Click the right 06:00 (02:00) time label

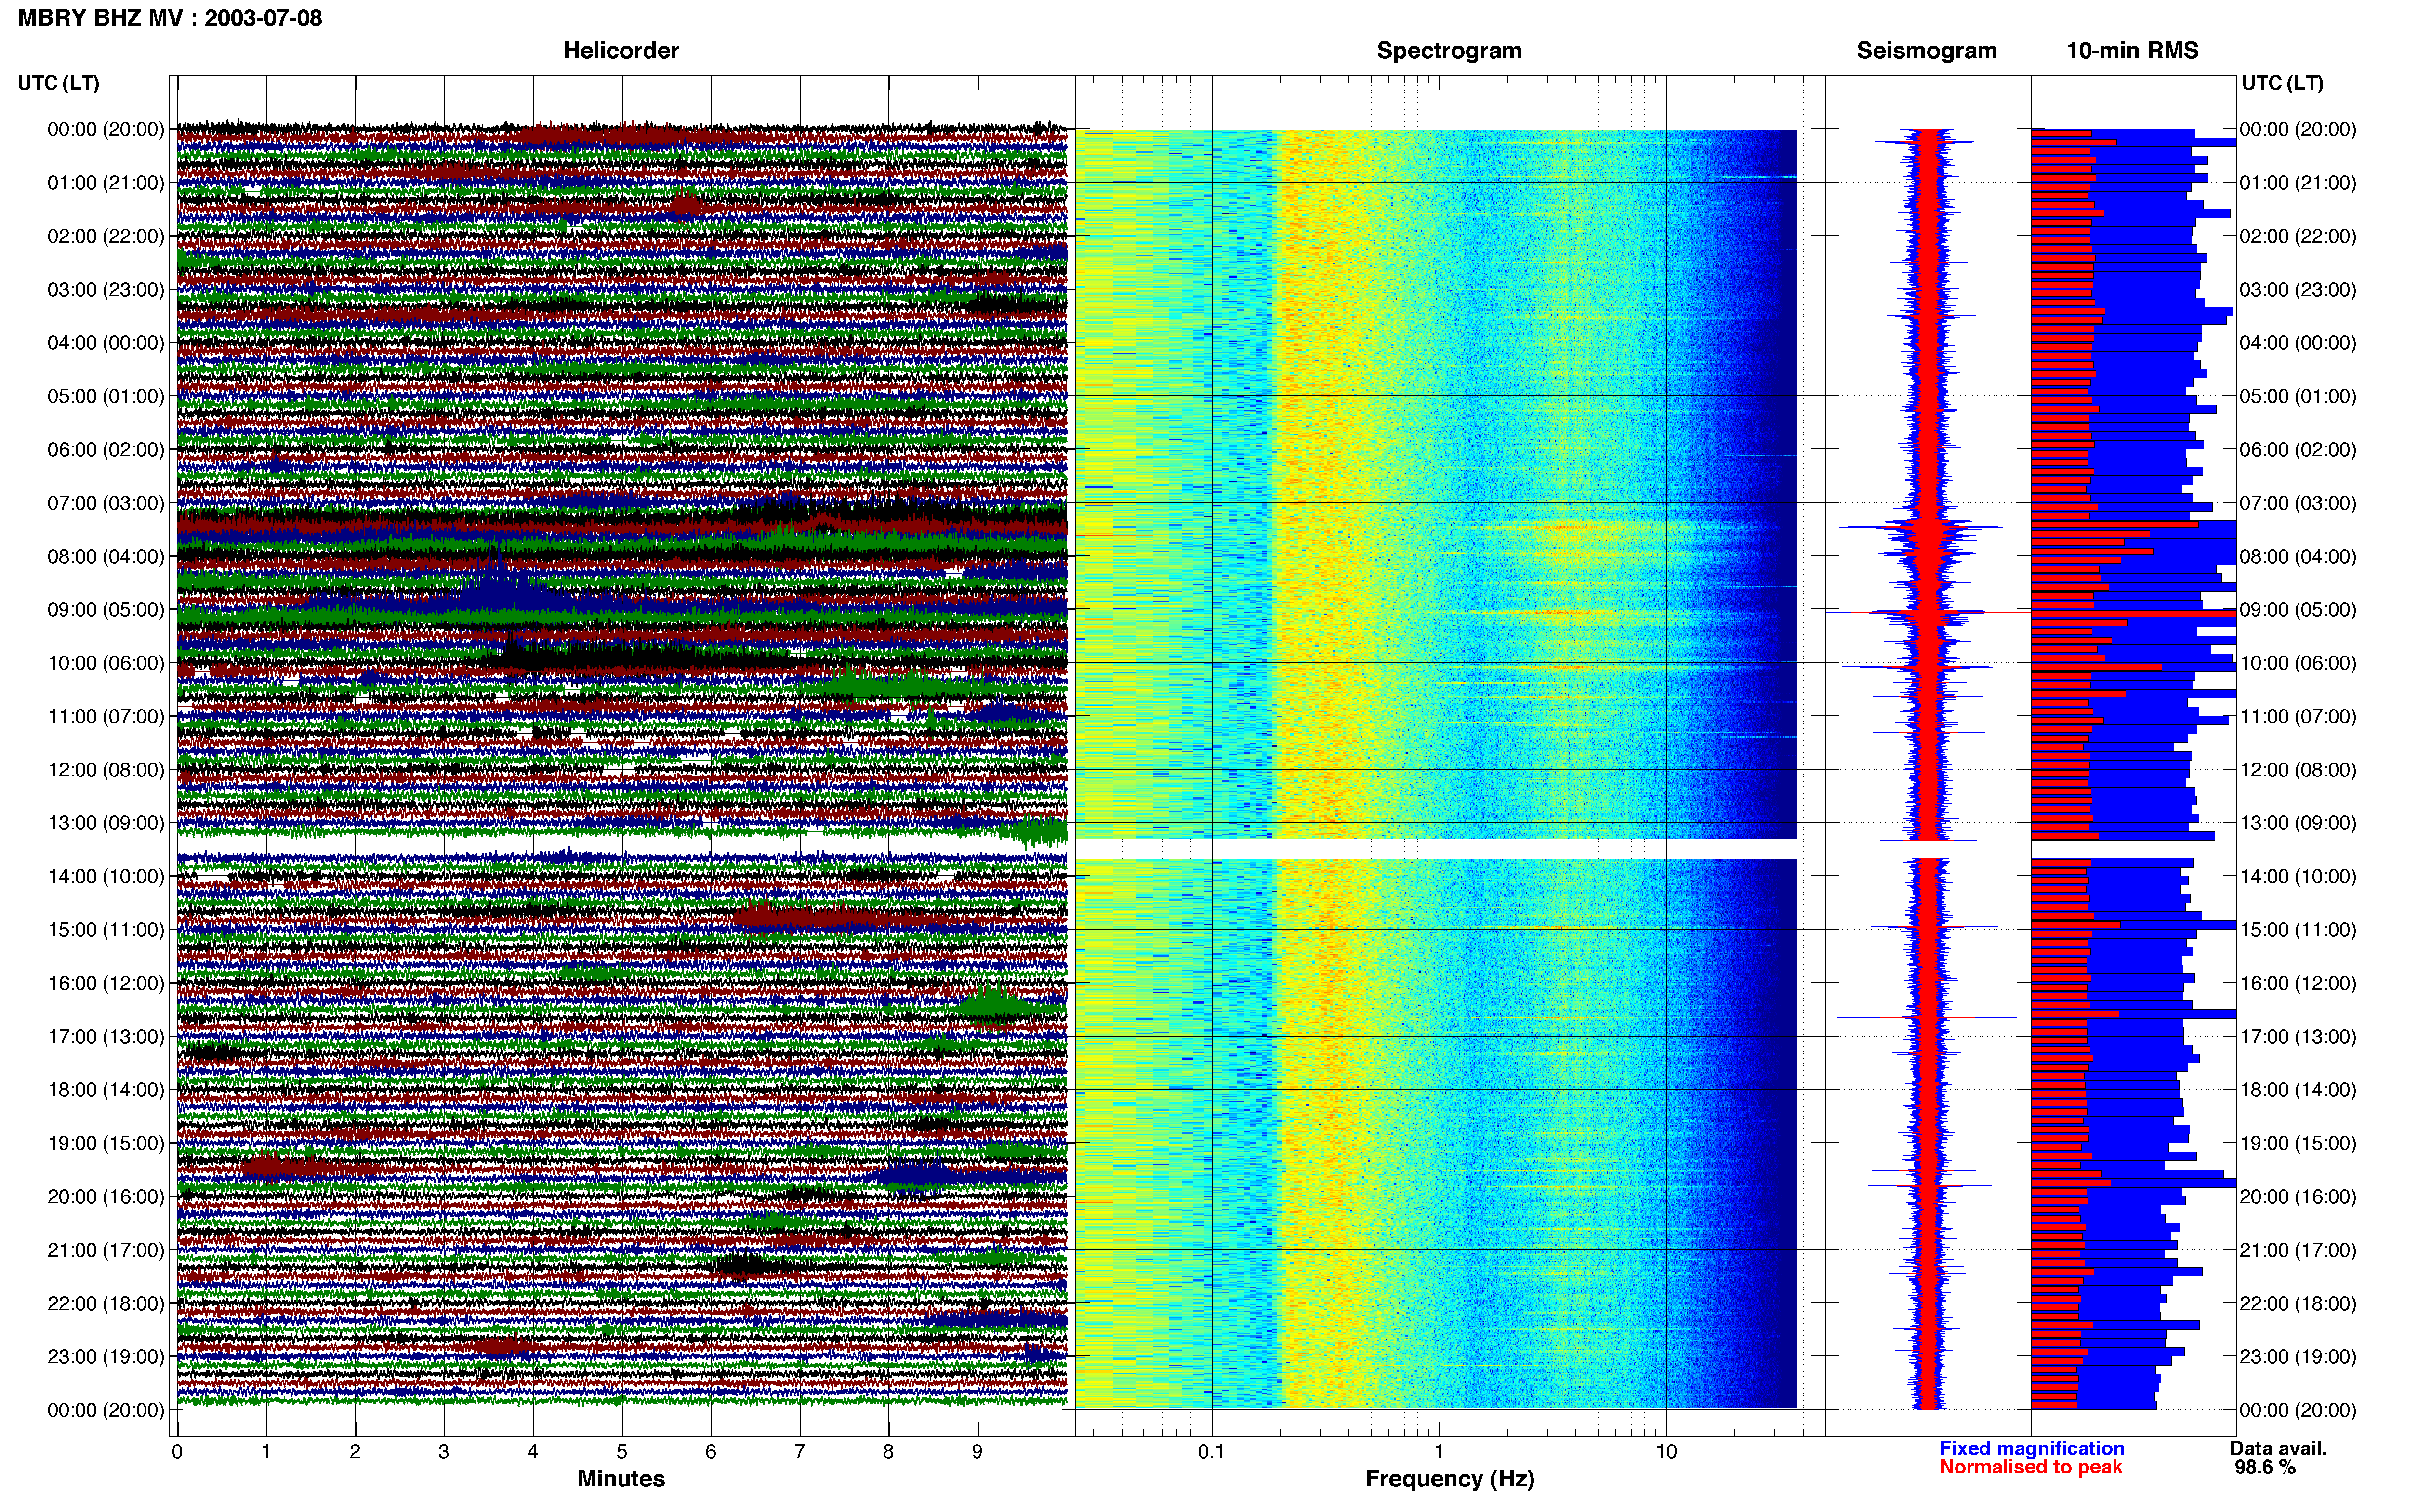pyautogui.click(x=2298, y=450)
